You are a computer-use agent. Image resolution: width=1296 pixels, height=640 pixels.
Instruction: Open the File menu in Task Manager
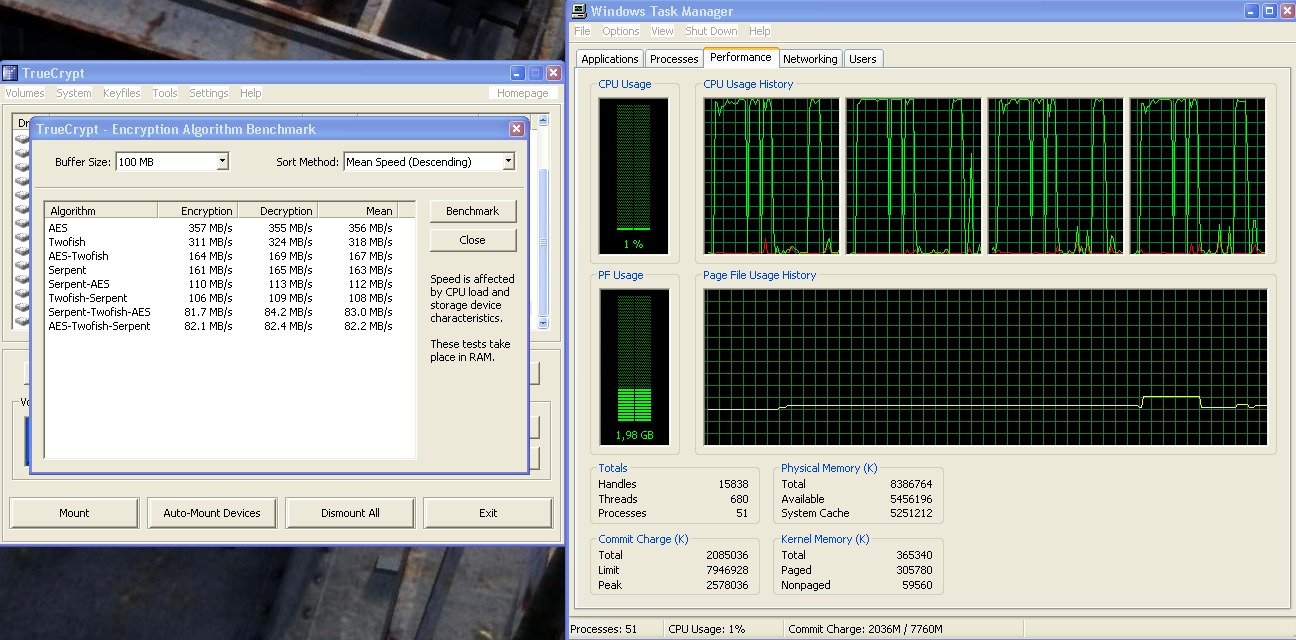[x=582, y=31]
